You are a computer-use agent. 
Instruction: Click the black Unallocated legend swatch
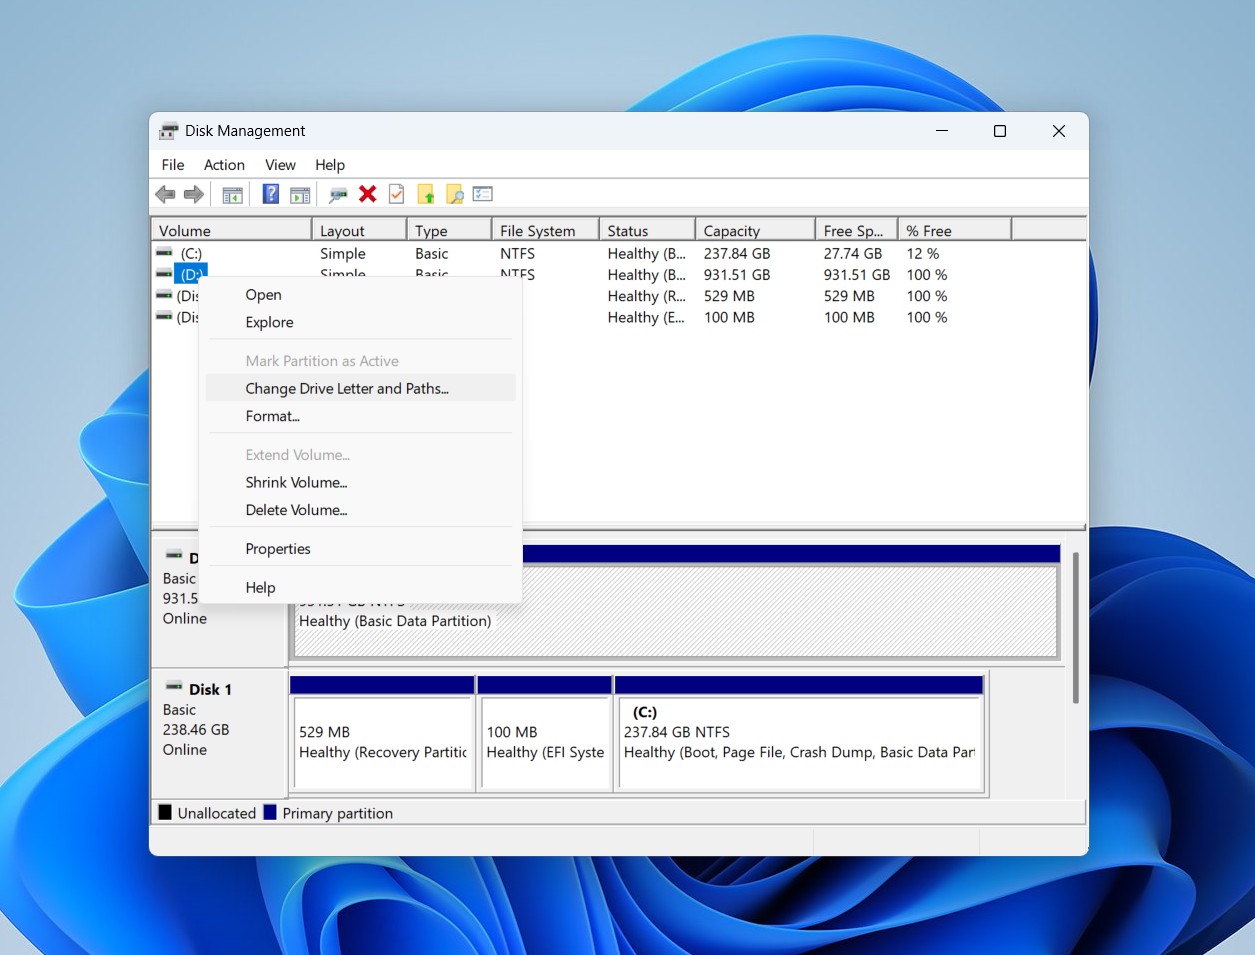click(x=165, y=812)
